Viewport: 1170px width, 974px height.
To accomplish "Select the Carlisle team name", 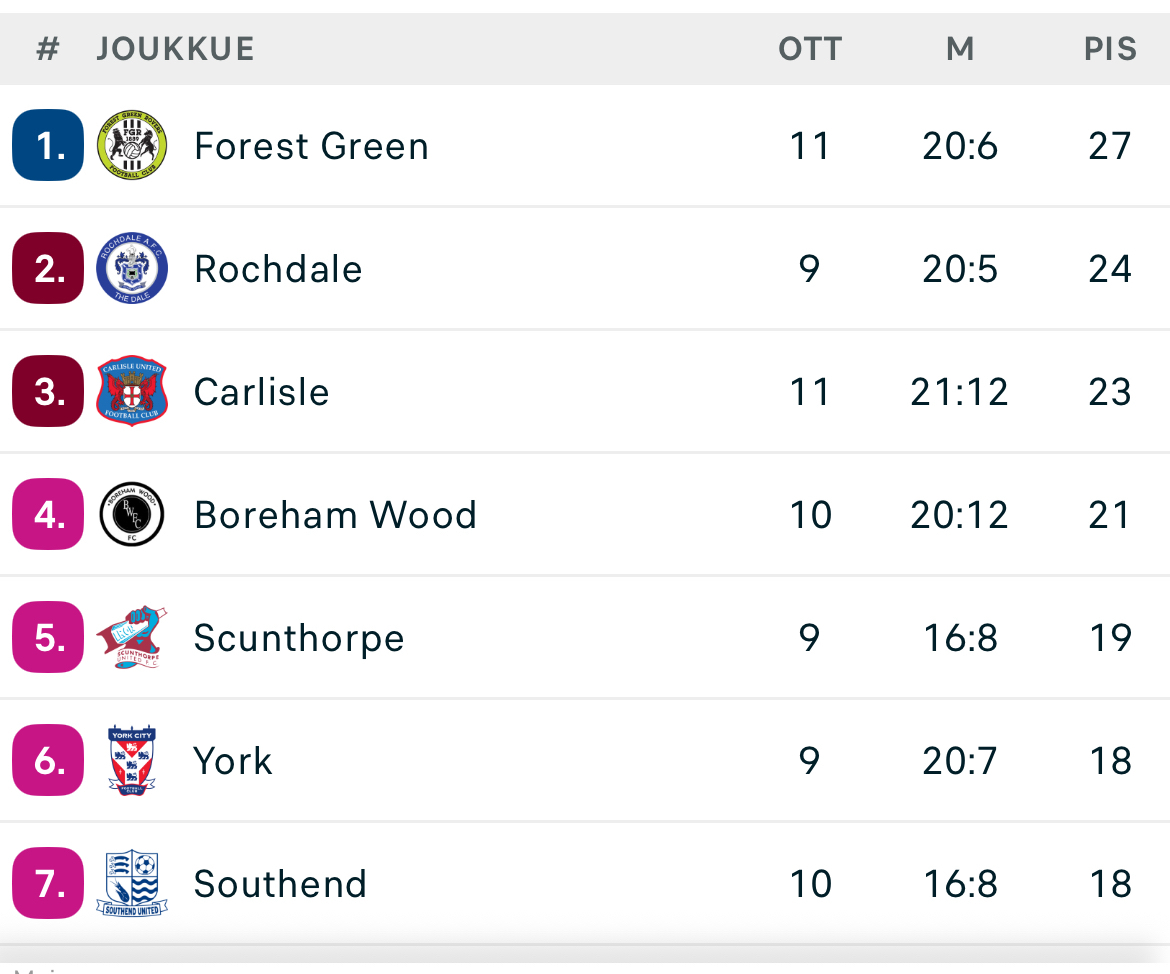I will click(262, 392).
